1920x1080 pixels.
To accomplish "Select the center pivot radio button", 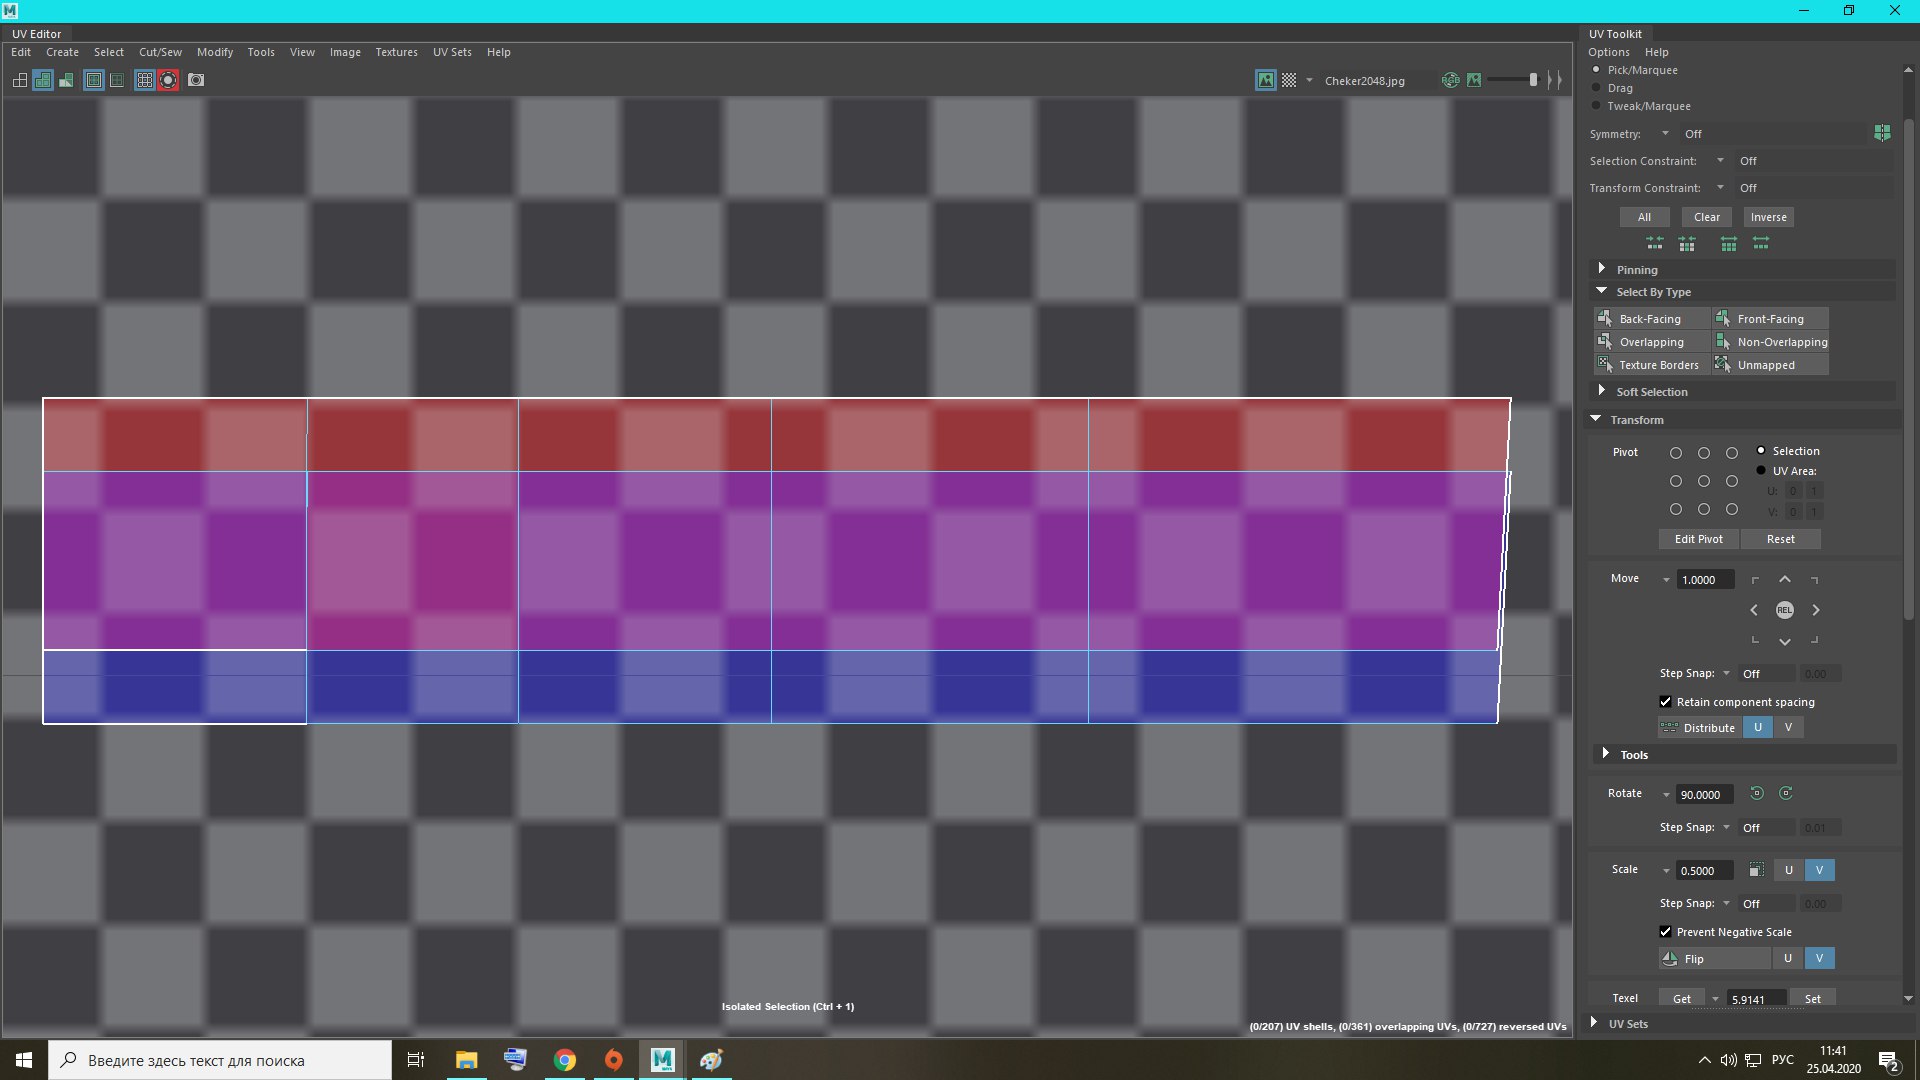I will point(1704,481).
